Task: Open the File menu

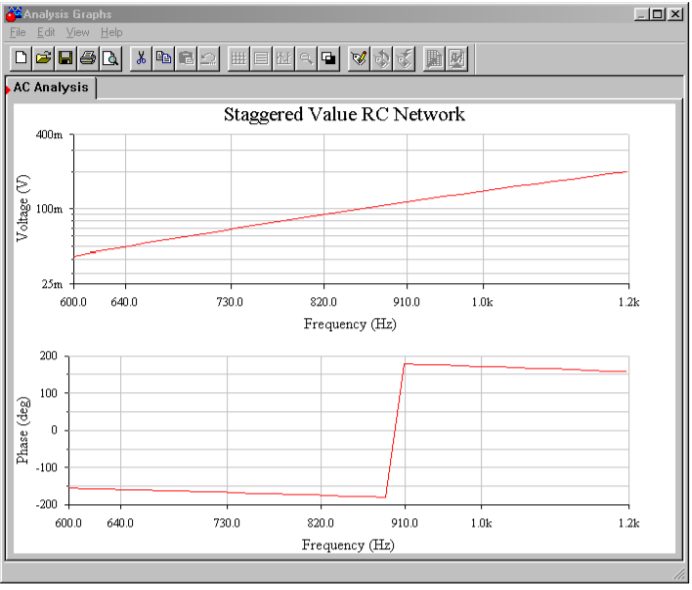Action: [17, 33]
